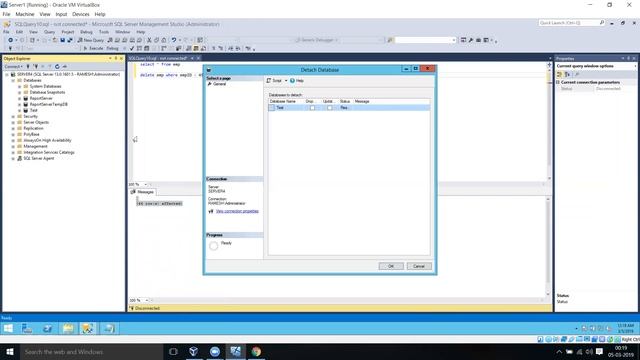The image size is (640, 360).
Task: Expand the ReportServer database node
Action: (x=19, y=98)
